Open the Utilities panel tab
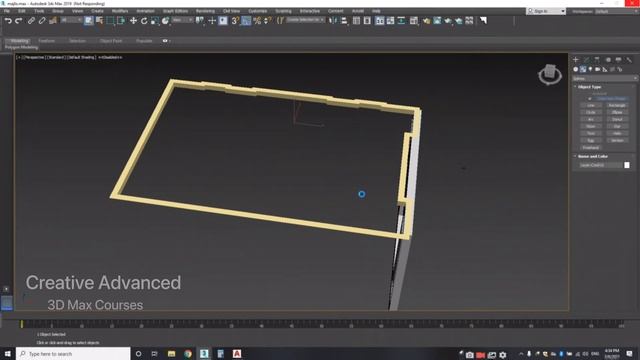This screenshot has width=640, height=360. click(x=629, y=60)
